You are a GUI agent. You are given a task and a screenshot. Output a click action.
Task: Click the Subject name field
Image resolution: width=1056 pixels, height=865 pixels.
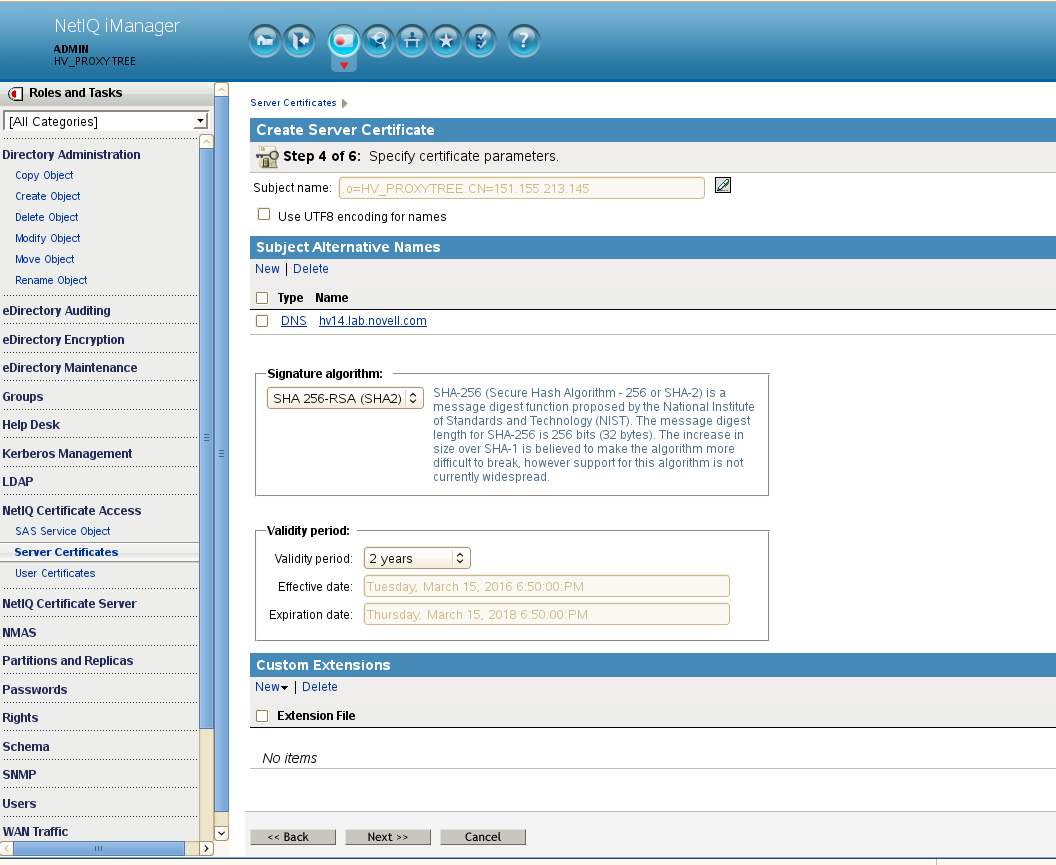point(522,188)
